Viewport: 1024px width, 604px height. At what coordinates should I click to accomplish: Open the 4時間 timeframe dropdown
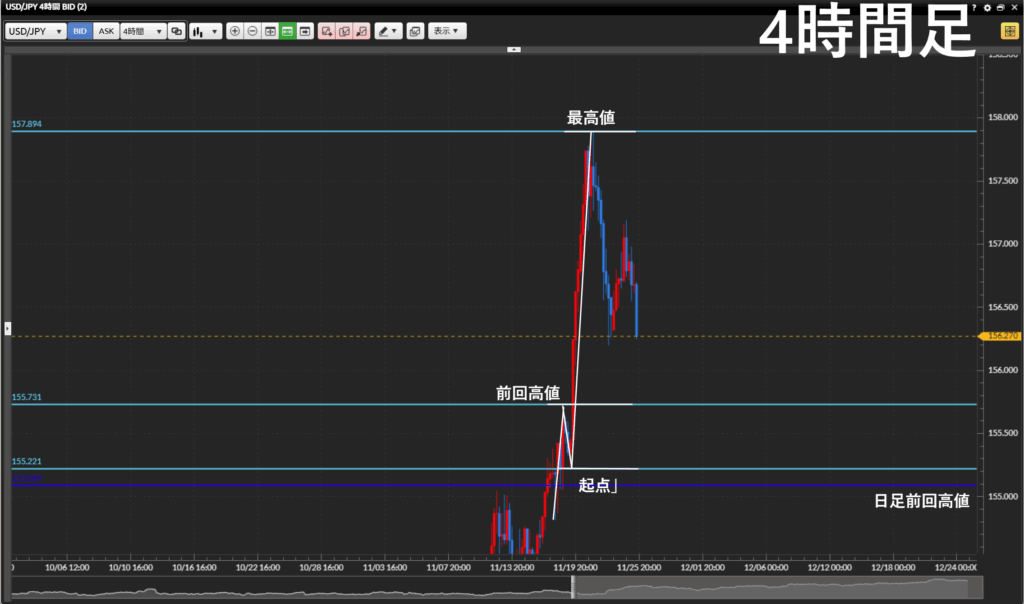(x=142, y=31)
